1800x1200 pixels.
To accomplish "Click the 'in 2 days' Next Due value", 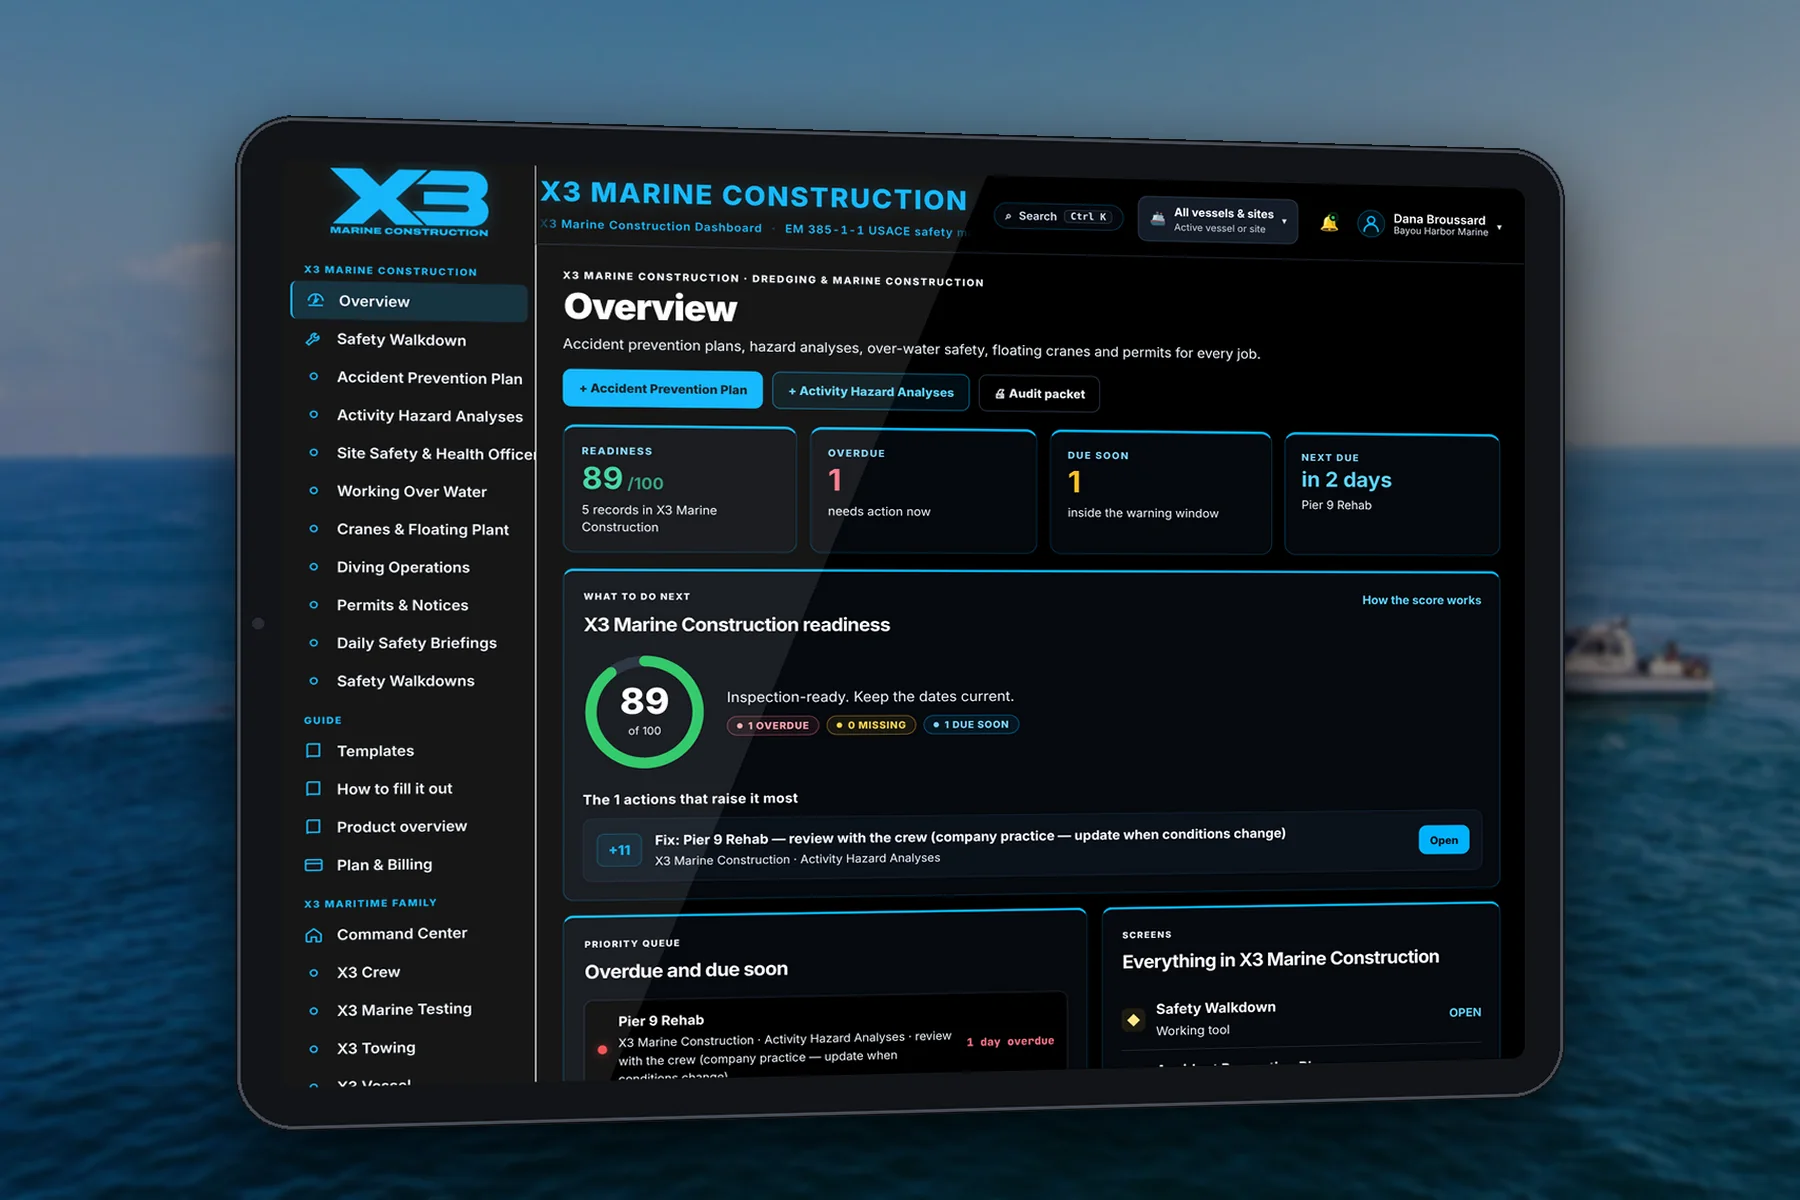I will click(1346, 480).
